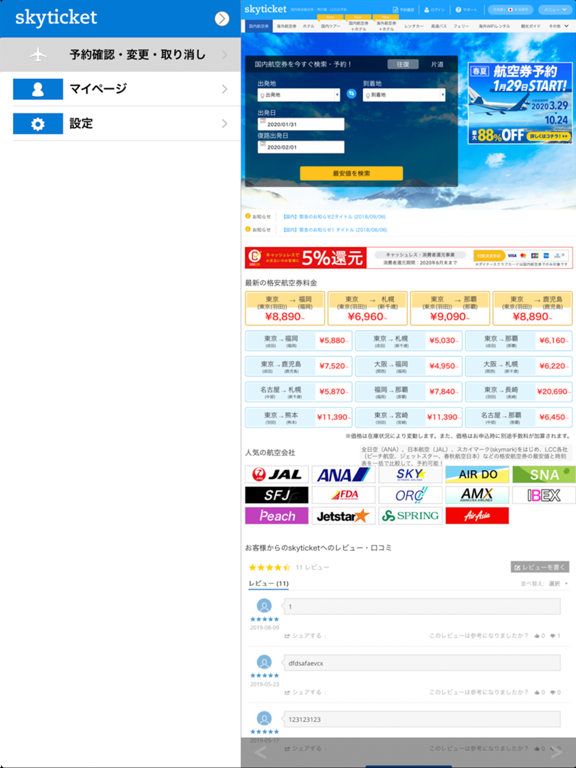Select the ホテル navigation tab
The height and width of the screenshot is (768, 576).
309,26
